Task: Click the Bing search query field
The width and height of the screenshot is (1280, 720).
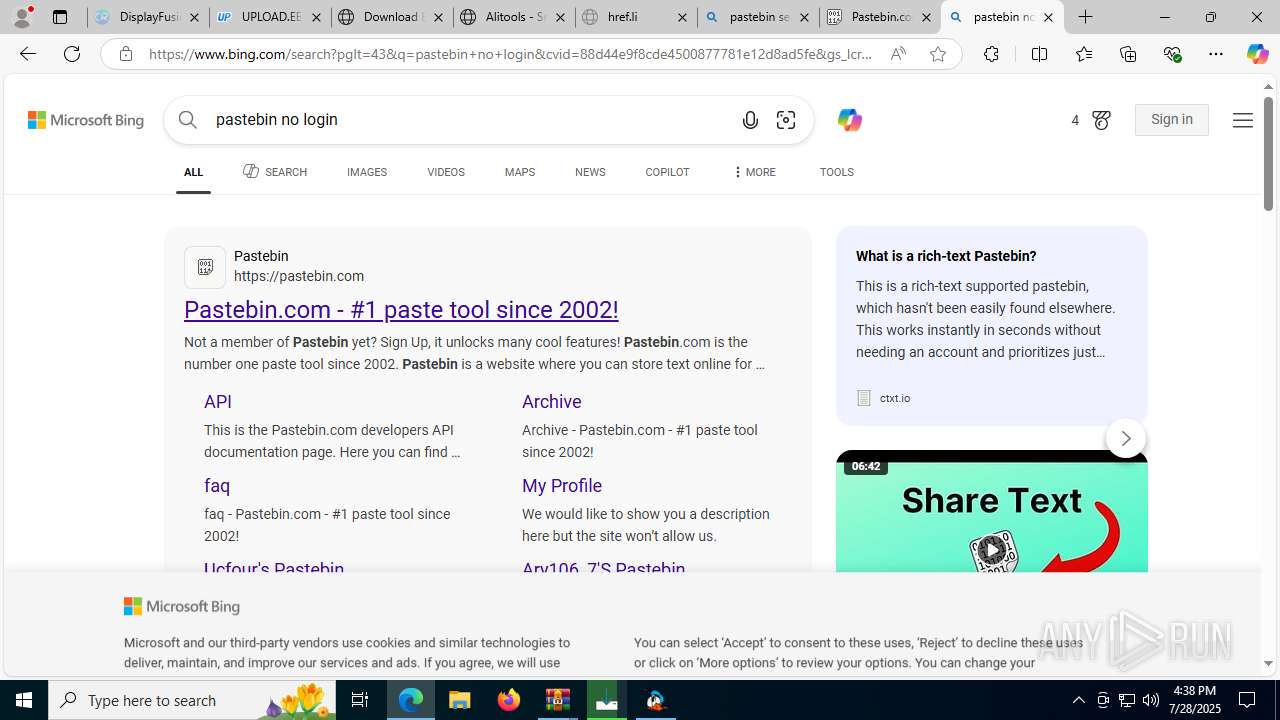Action: tap(470, 120)
